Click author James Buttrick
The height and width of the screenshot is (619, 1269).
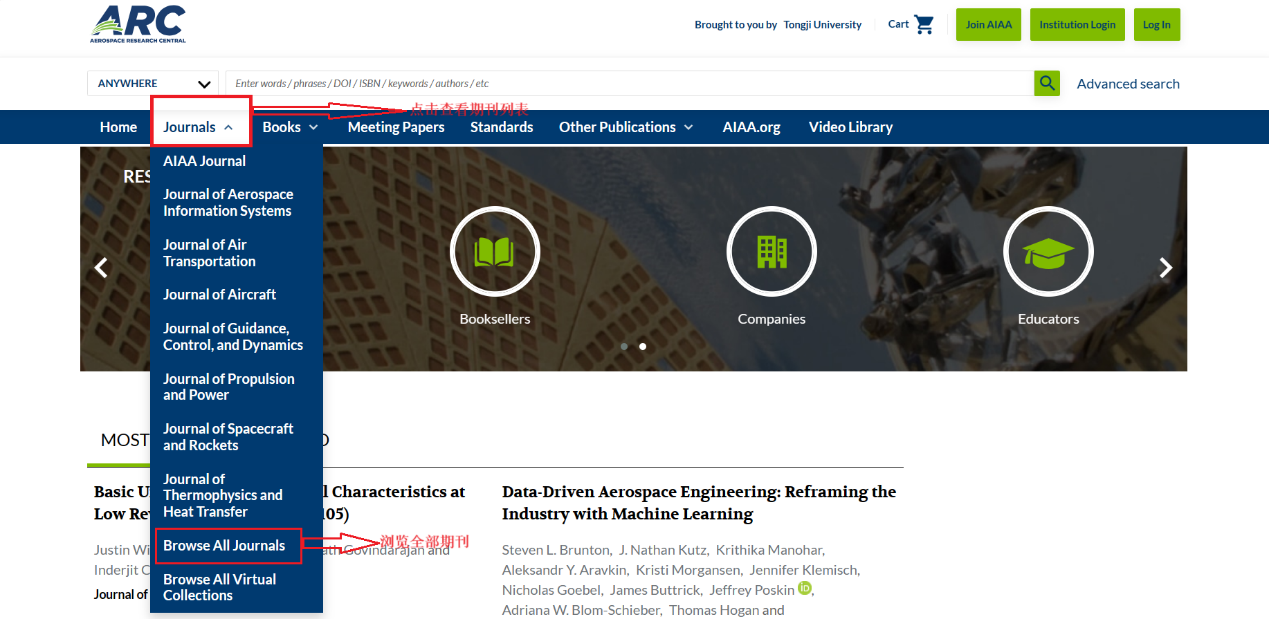[x=655, y=590]
